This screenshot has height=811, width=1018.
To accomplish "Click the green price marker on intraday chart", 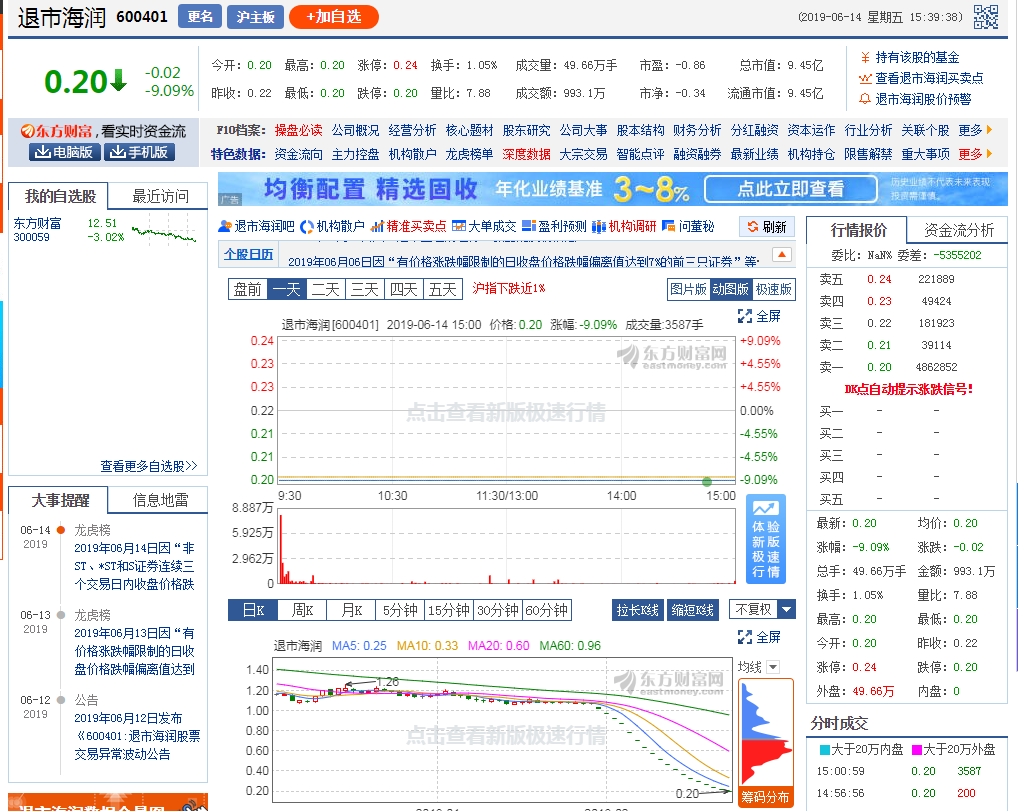I will click(x=707, y=482).
